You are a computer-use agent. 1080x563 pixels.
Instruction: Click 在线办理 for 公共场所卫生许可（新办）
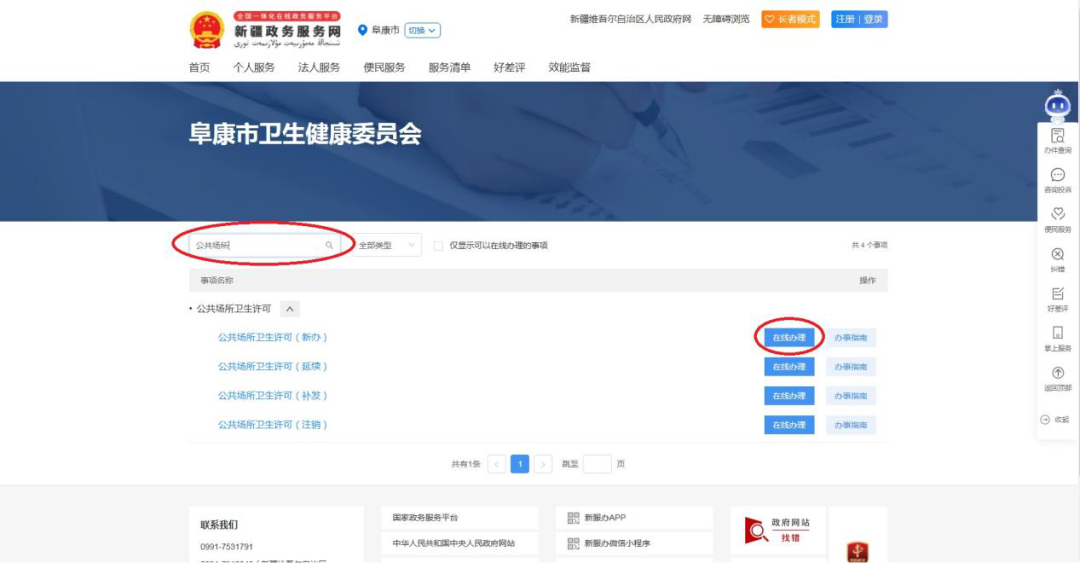coord(788,338)
